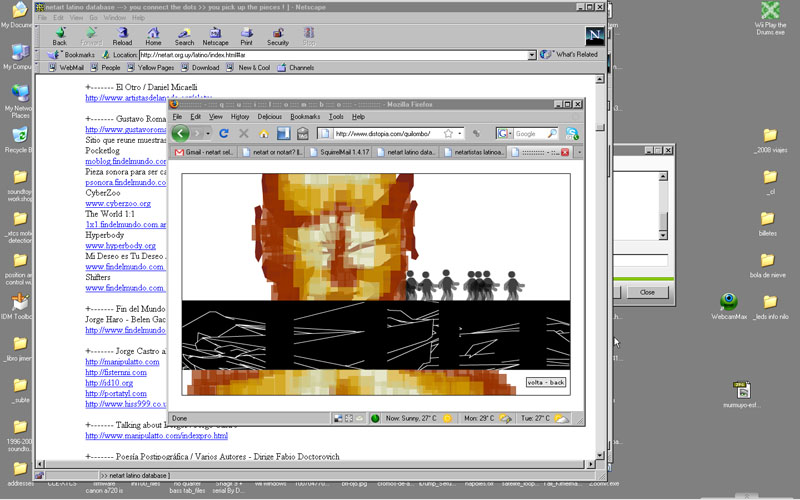Open the Delicious menu in Firefox
Screen dimensions: 800x500
[269, 117]
